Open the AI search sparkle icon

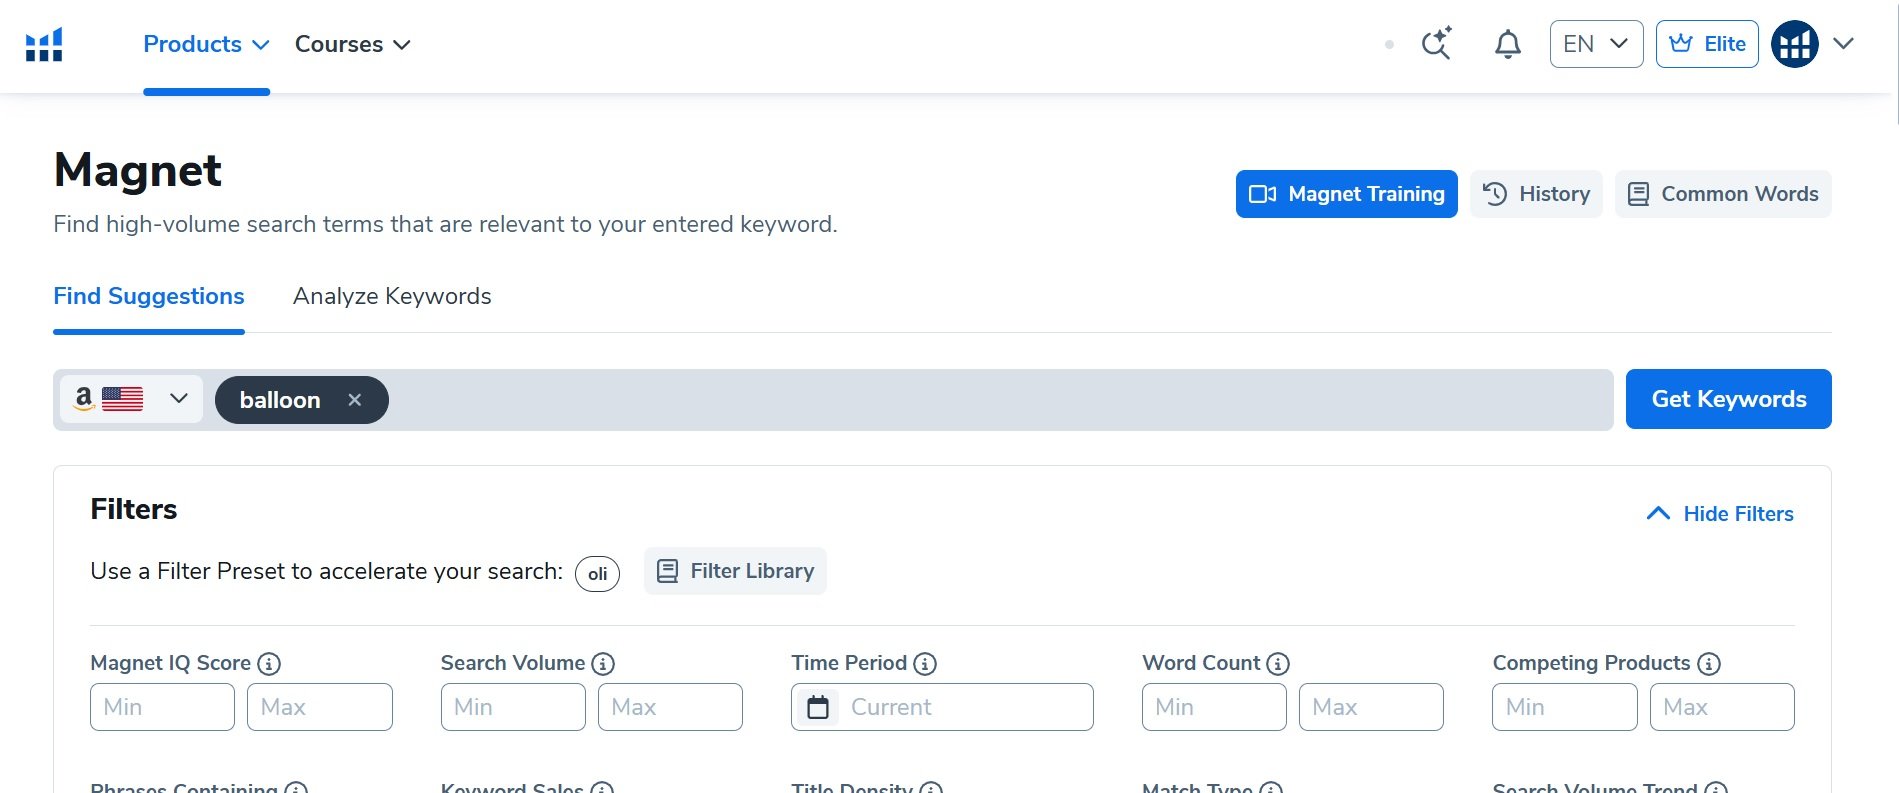click(x=1437, y=43)
